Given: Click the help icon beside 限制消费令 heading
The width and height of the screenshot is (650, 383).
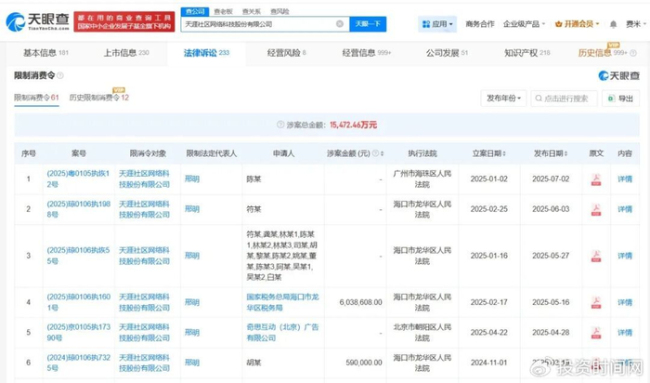Looking at the screenshot, I should point(60,75).
